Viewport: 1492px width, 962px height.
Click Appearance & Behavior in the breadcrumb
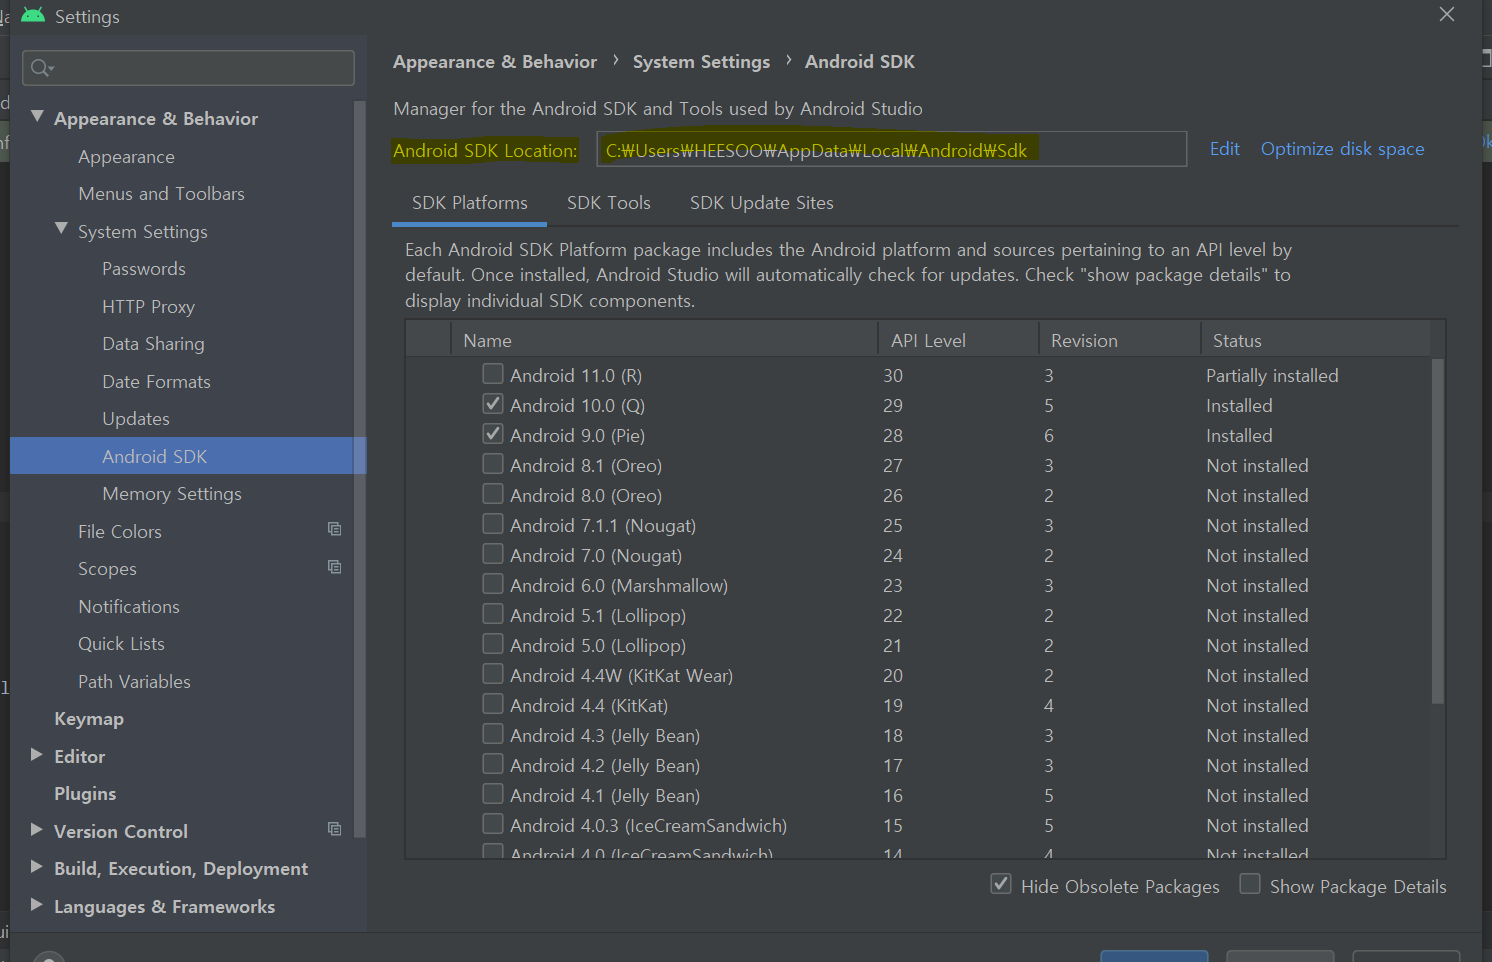coord(495,62)
